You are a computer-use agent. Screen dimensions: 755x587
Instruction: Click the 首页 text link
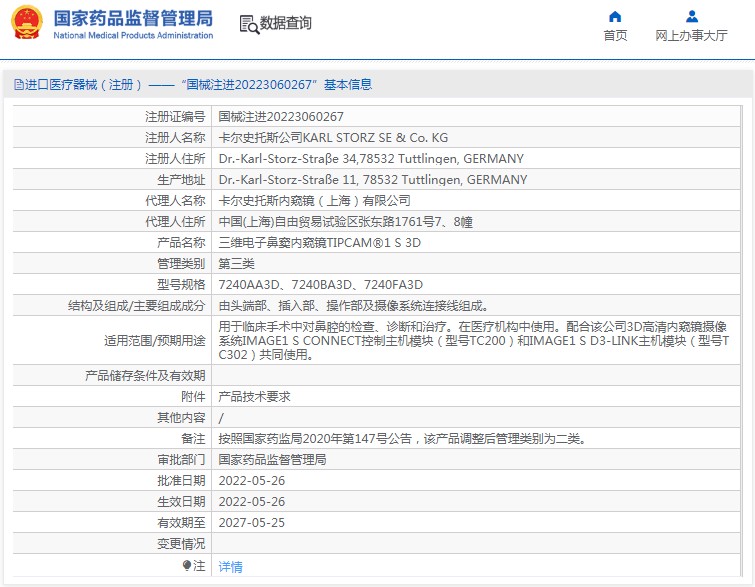615,36
